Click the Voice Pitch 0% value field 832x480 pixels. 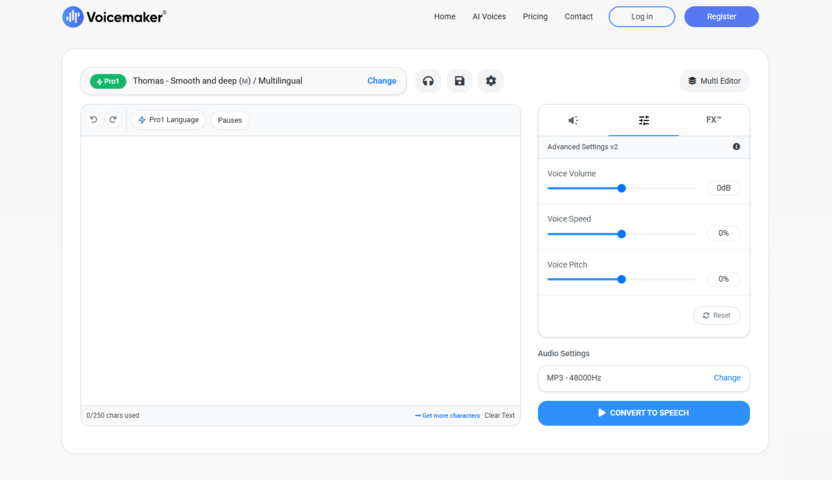(x=723, y=279)
